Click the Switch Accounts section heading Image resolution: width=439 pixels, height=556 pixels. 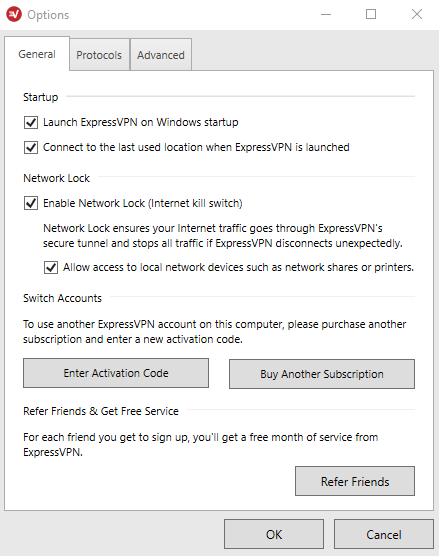pos(62,298)
